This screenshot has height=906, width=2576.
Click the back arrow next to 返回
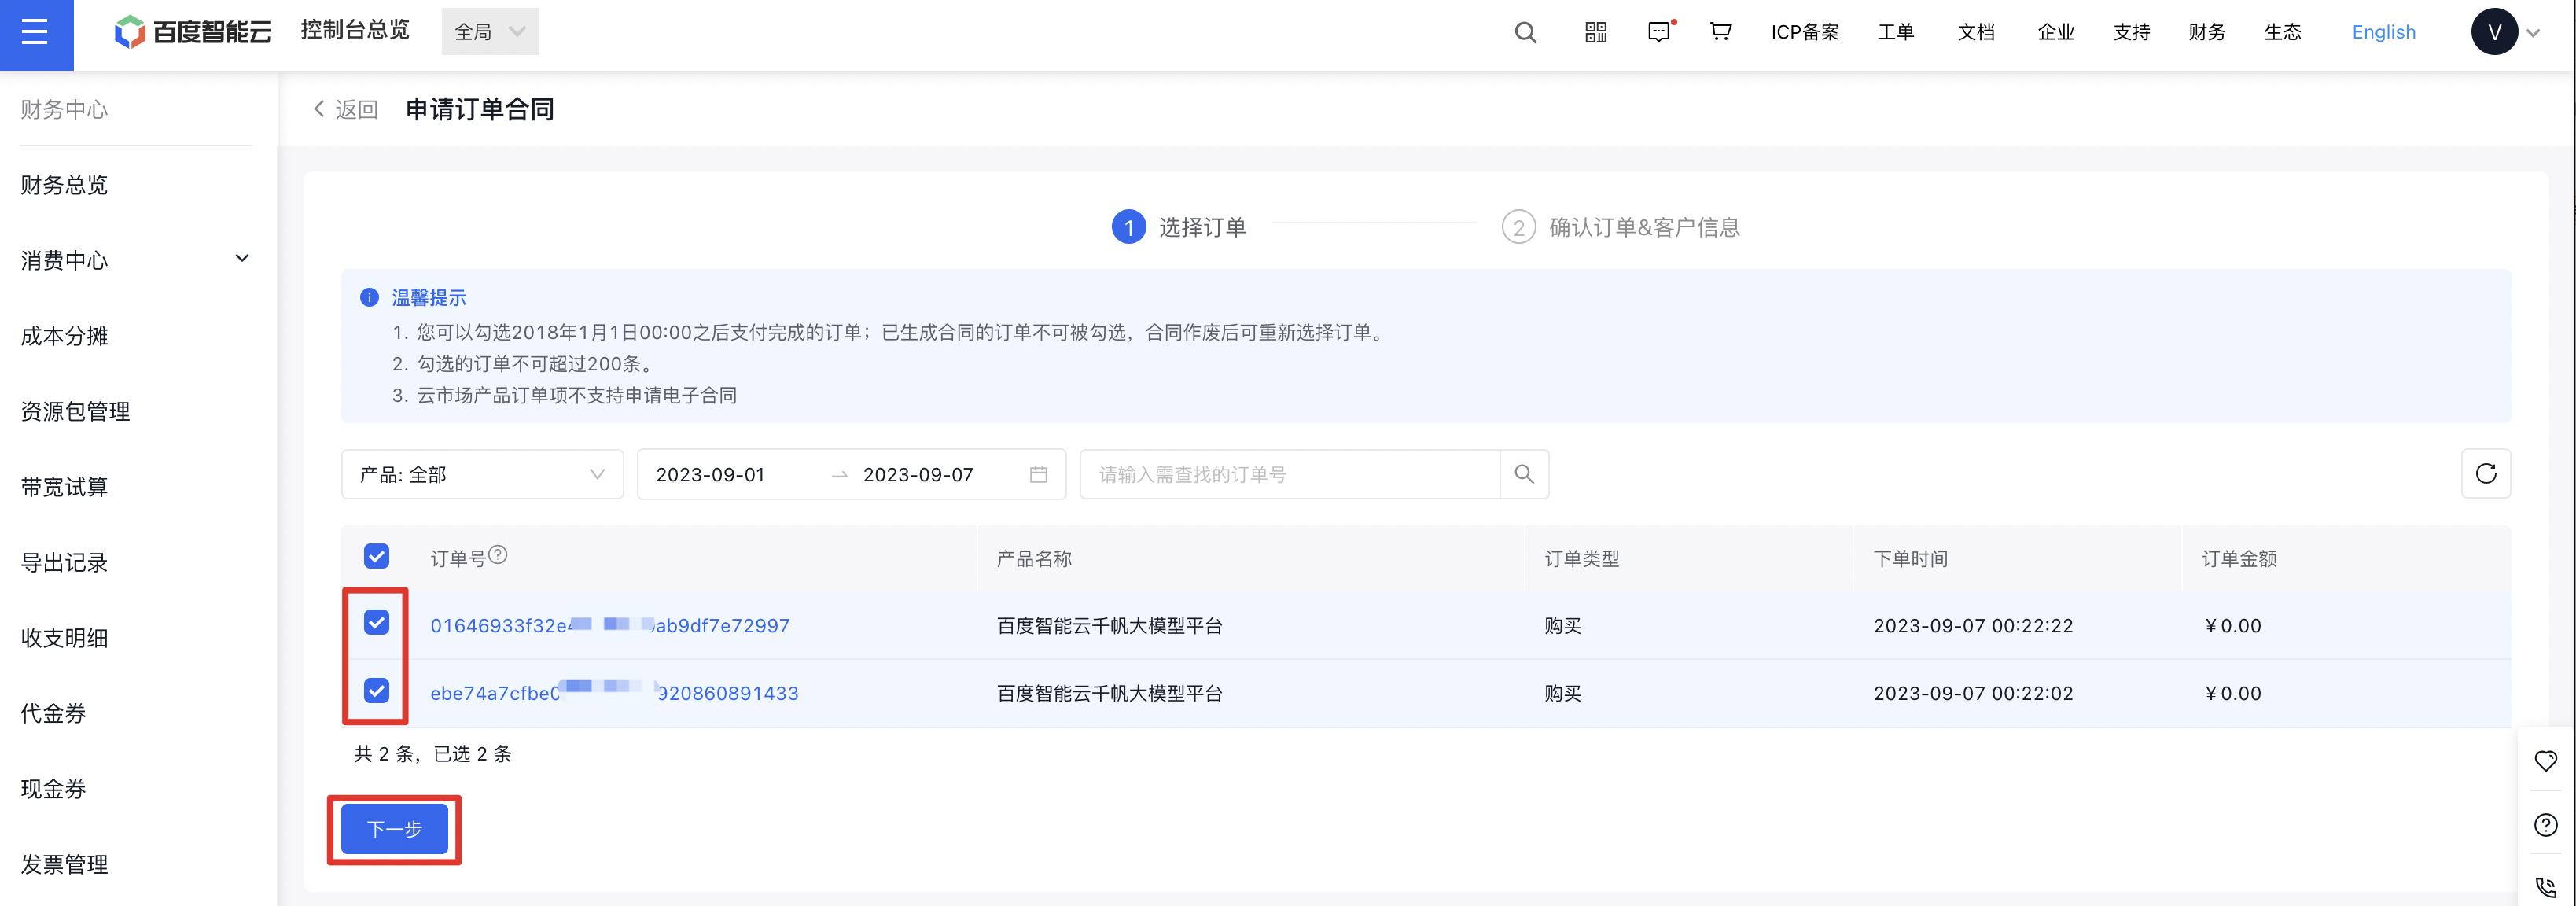point(319,109)
